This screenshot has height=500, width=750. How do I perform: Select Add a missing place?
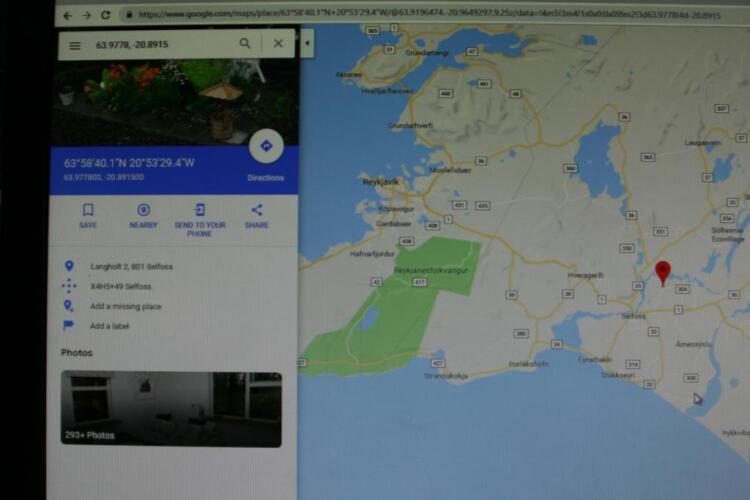(125, 307)
